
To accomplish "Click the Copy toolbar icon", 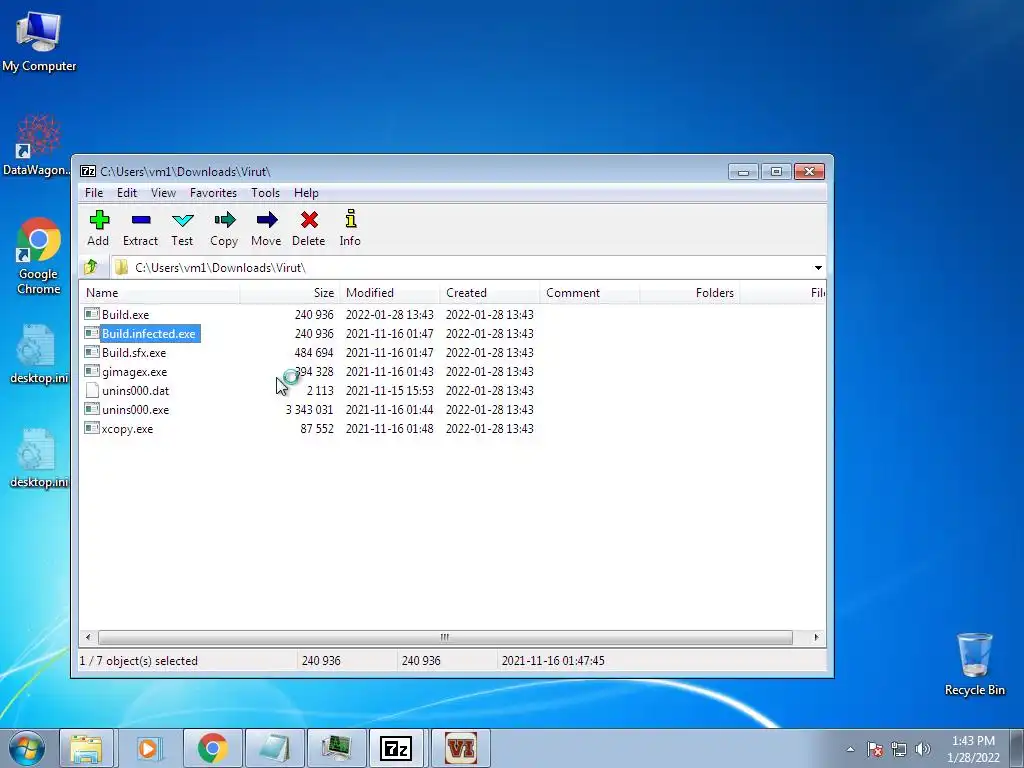I will (224, 220).
